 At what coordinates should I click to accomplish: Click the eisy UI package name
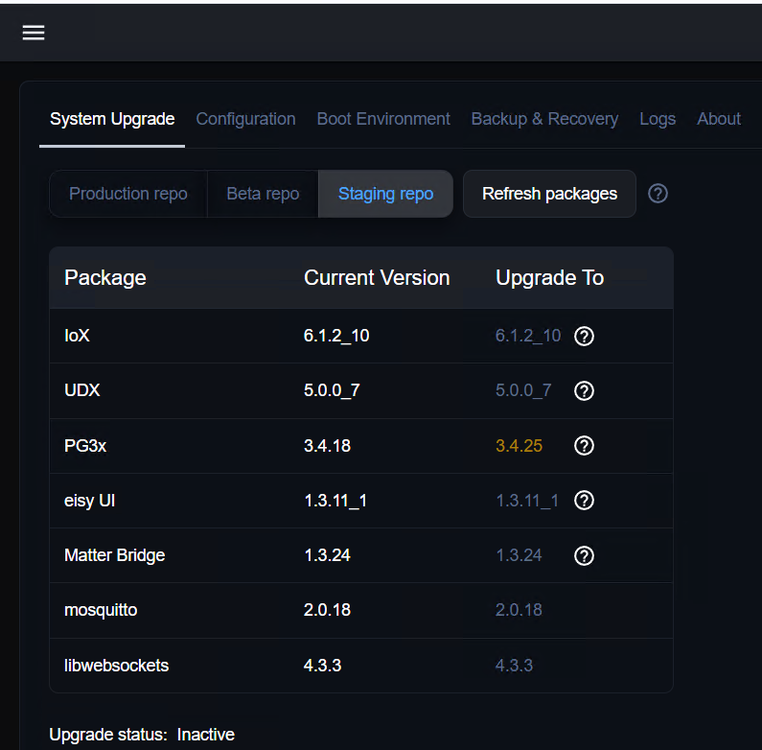(x=89, y=501)
